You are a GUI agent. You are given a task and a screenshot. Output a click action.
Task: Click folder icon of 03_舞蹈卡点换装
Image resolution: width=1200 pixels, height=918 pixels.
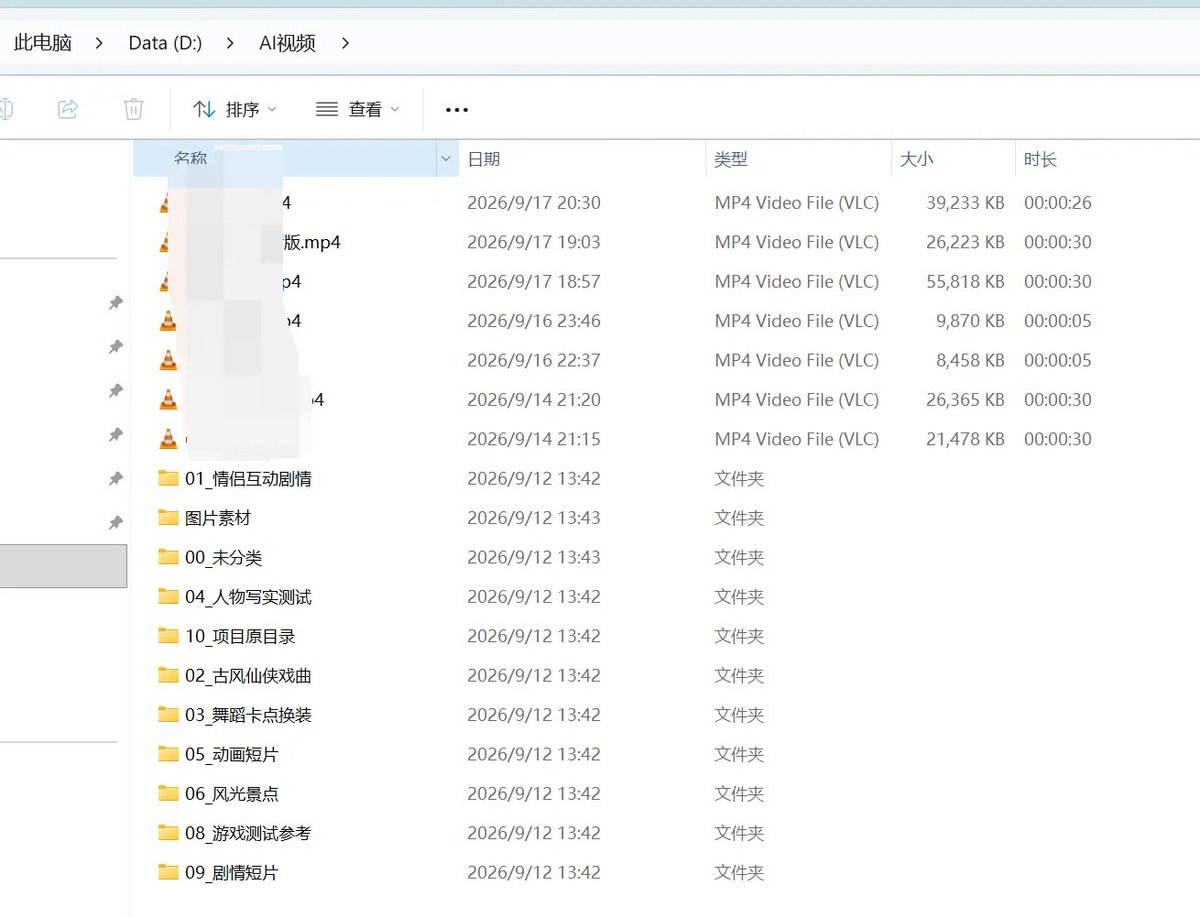[x=168, y=714]
